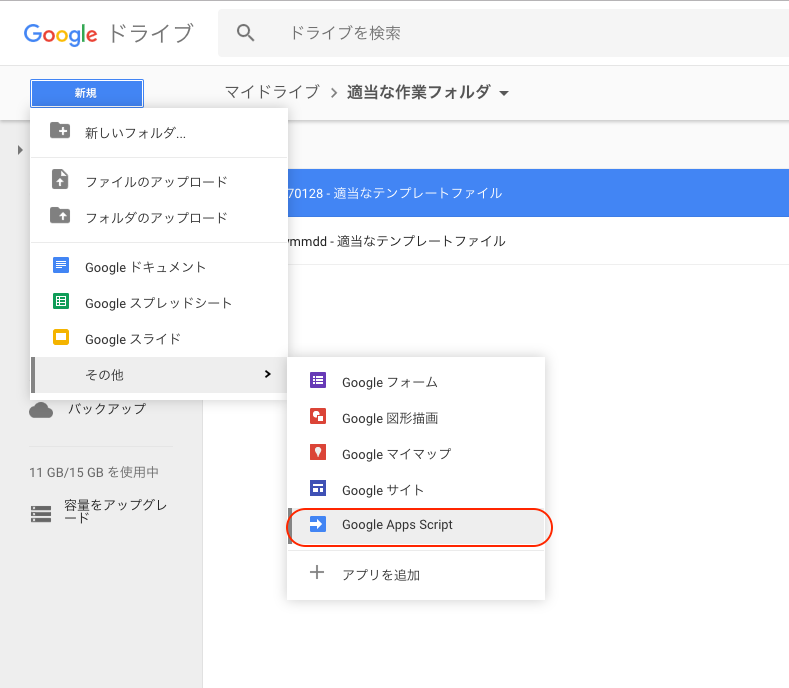Click the Google Docs blue icon
Viewport: 789px width, 688px height.
point(61,265)
